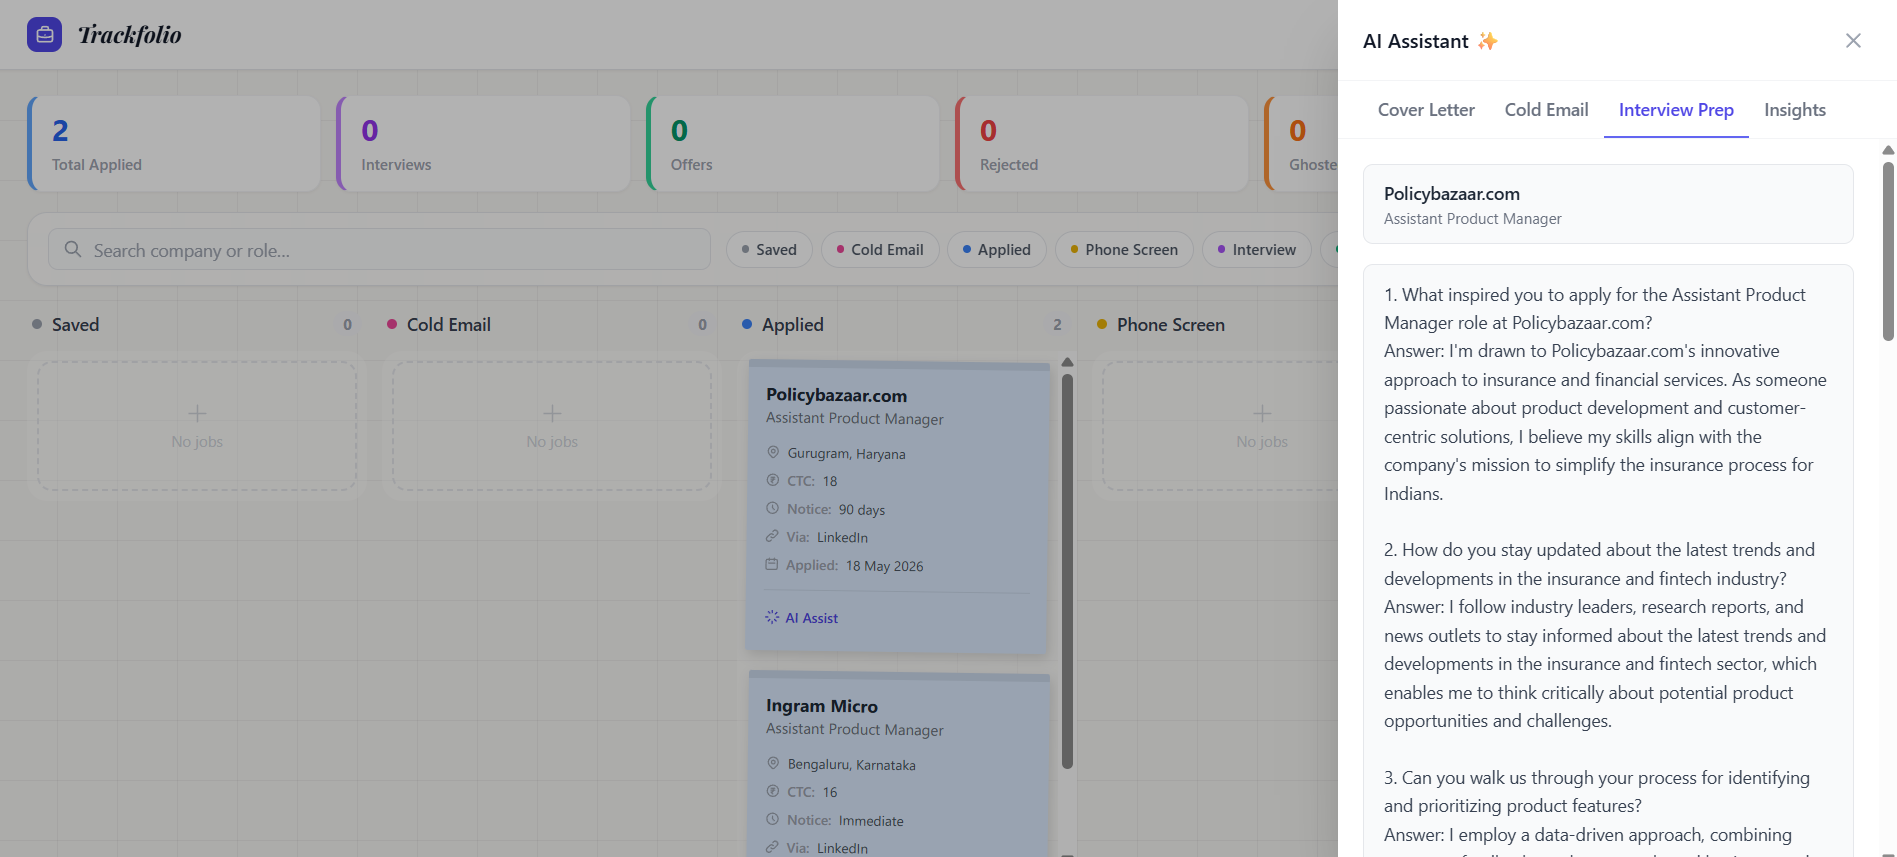Click AI Assist on the Policybazaar.com card
This screenshot has height=857, width=1897.
pos(802,618)
